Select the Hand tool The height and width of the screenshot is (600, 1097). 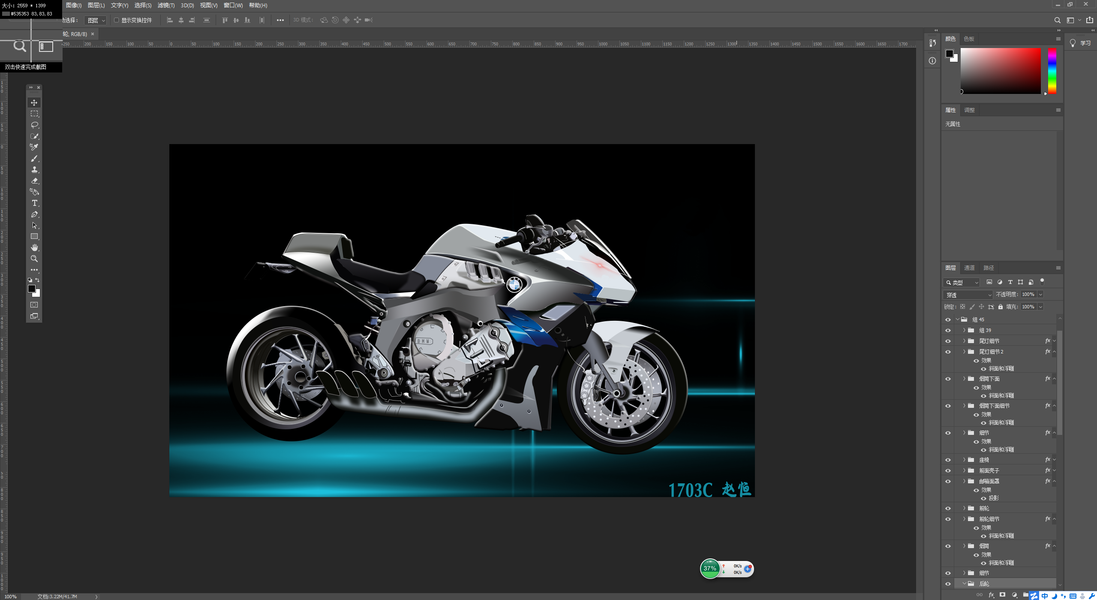coord(34,248)
